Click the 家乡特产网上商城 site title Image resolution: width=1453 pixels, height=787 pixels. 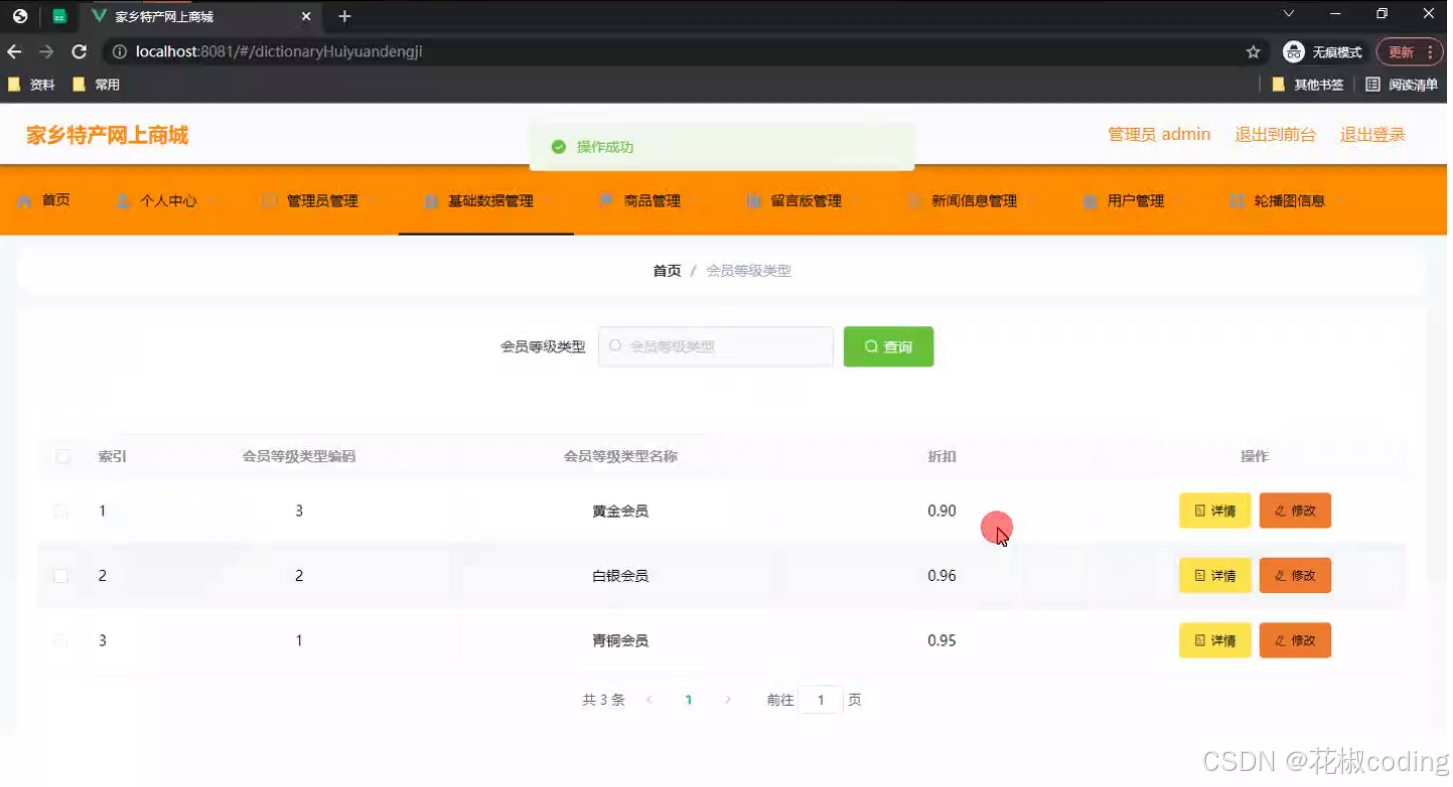(107, 135)
